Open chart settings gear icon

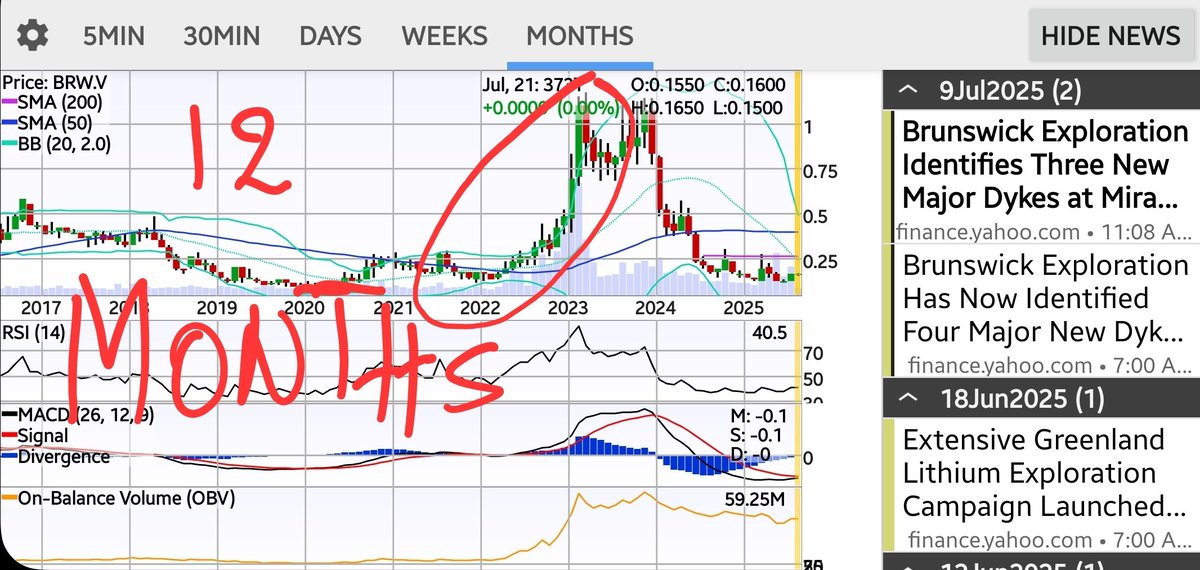click(32, 36)
